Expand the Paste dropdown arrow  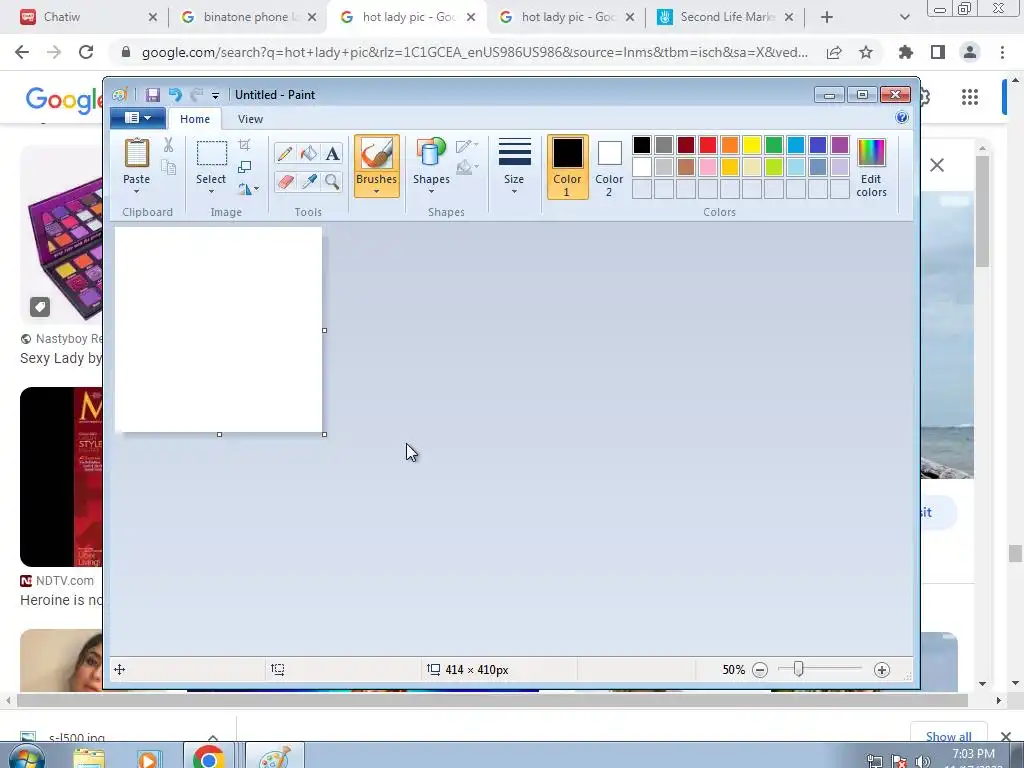click(136, 192)
